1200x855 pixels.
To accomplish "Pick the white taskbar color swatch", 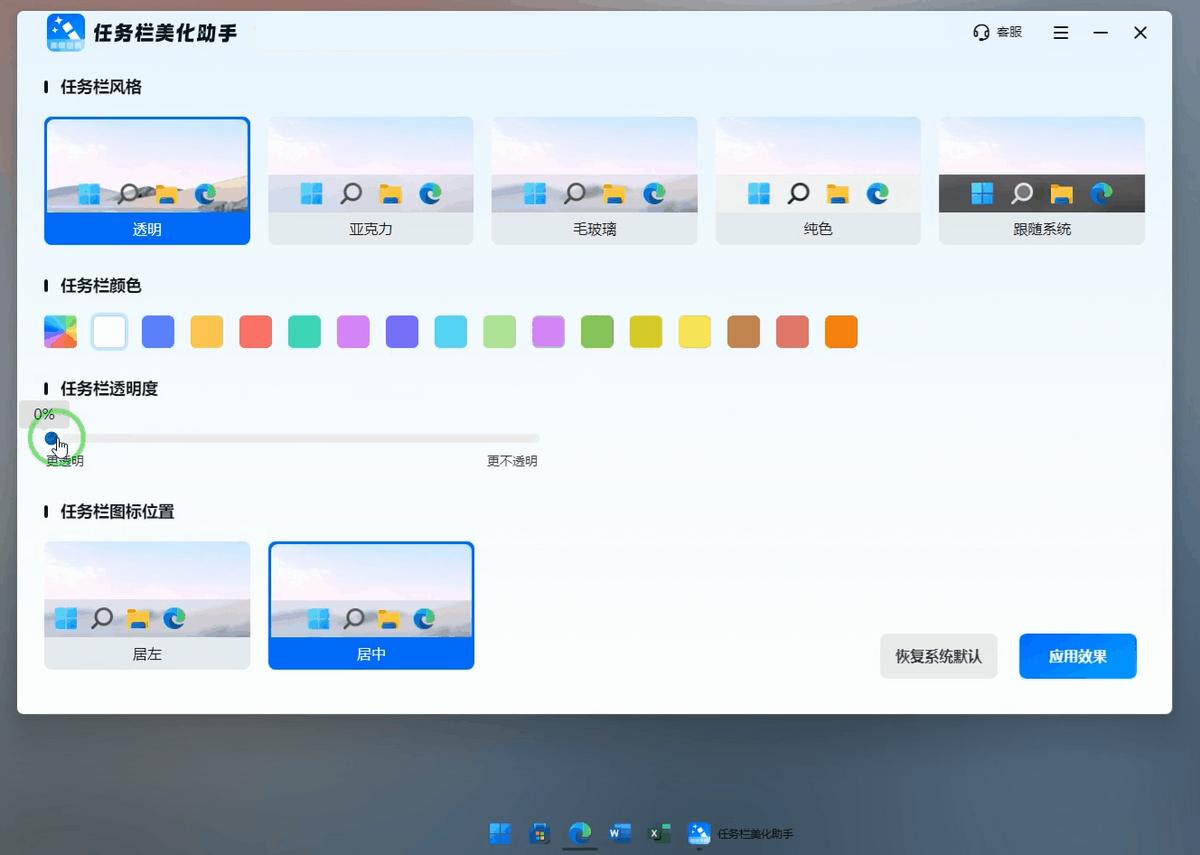I will (x=109, y=331).
